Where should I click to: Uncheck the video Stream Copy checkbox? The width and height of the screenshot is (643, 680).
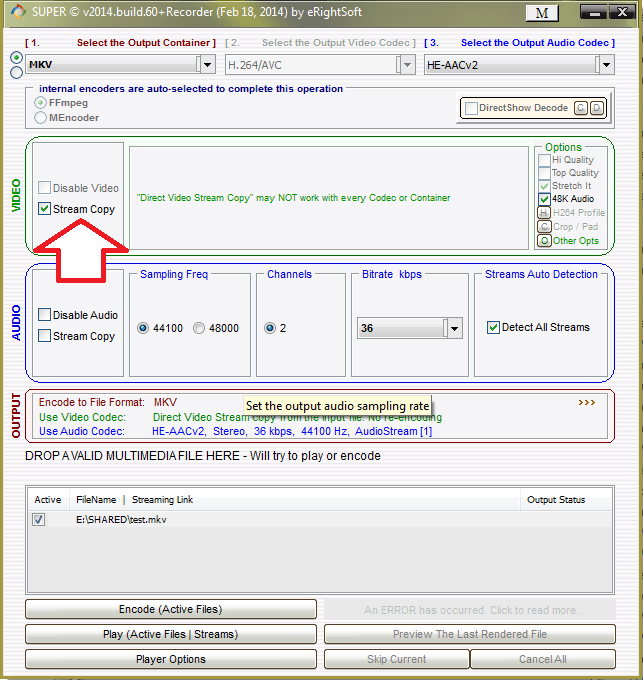point(44,210)
